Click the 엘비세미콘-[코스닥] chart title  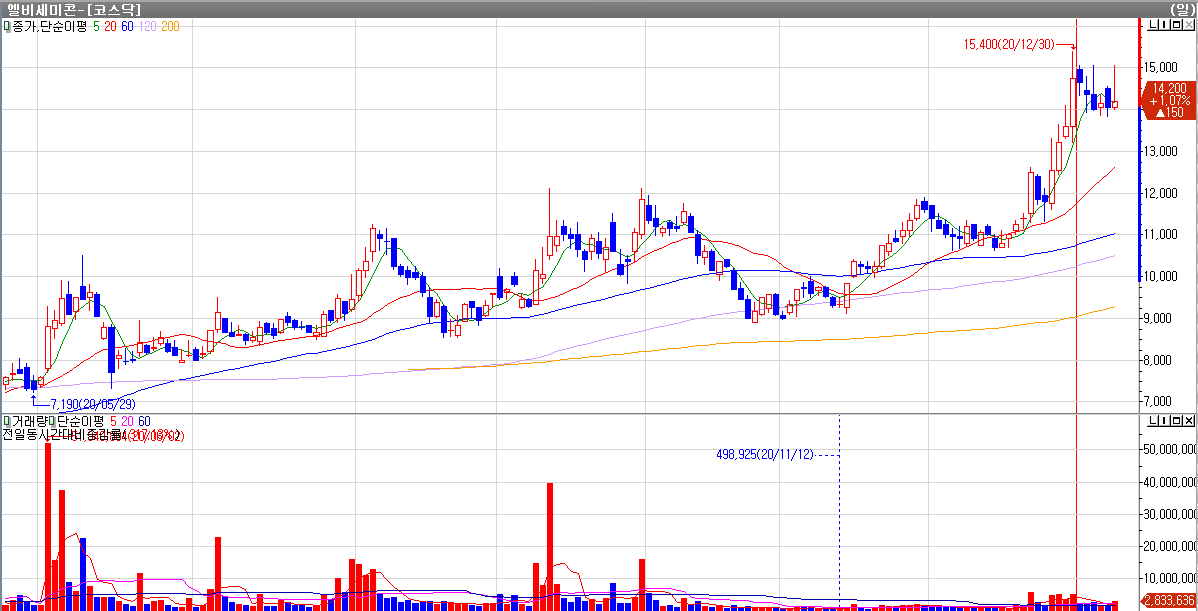[x=74, y=9]
